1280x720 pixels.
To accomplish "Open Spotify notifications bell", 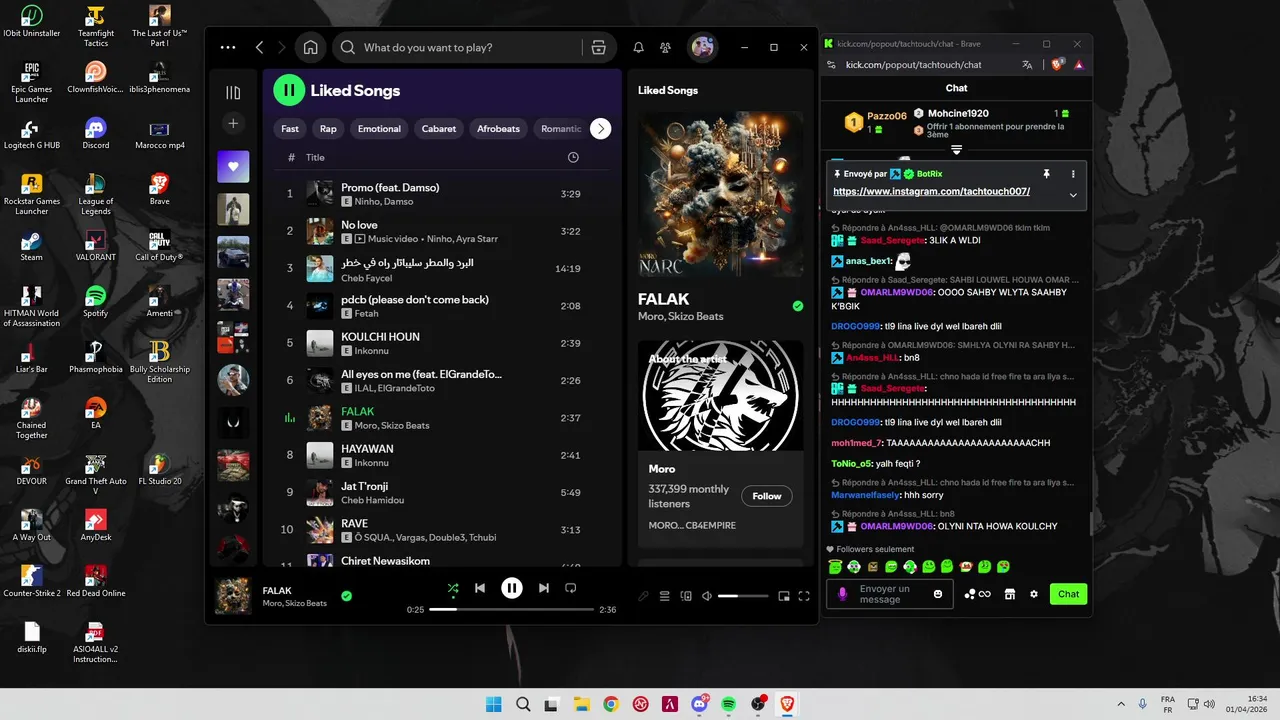I will tap(638, 47).
